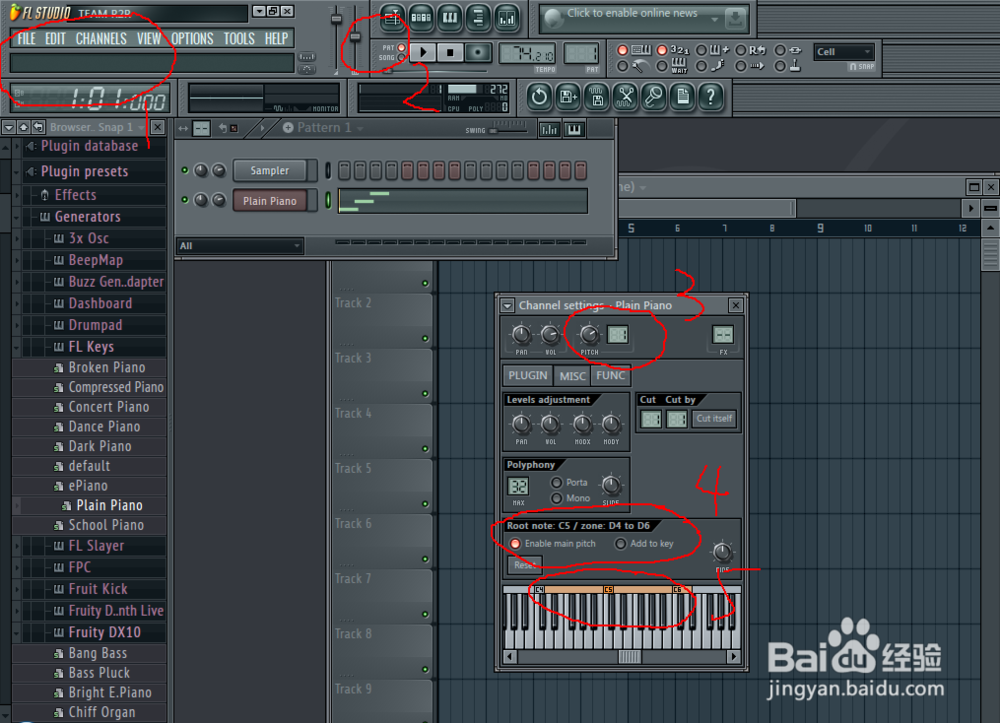Start playback with the Play button
The height and width of the screenshot is (723, 1000).
click(423, 52)
